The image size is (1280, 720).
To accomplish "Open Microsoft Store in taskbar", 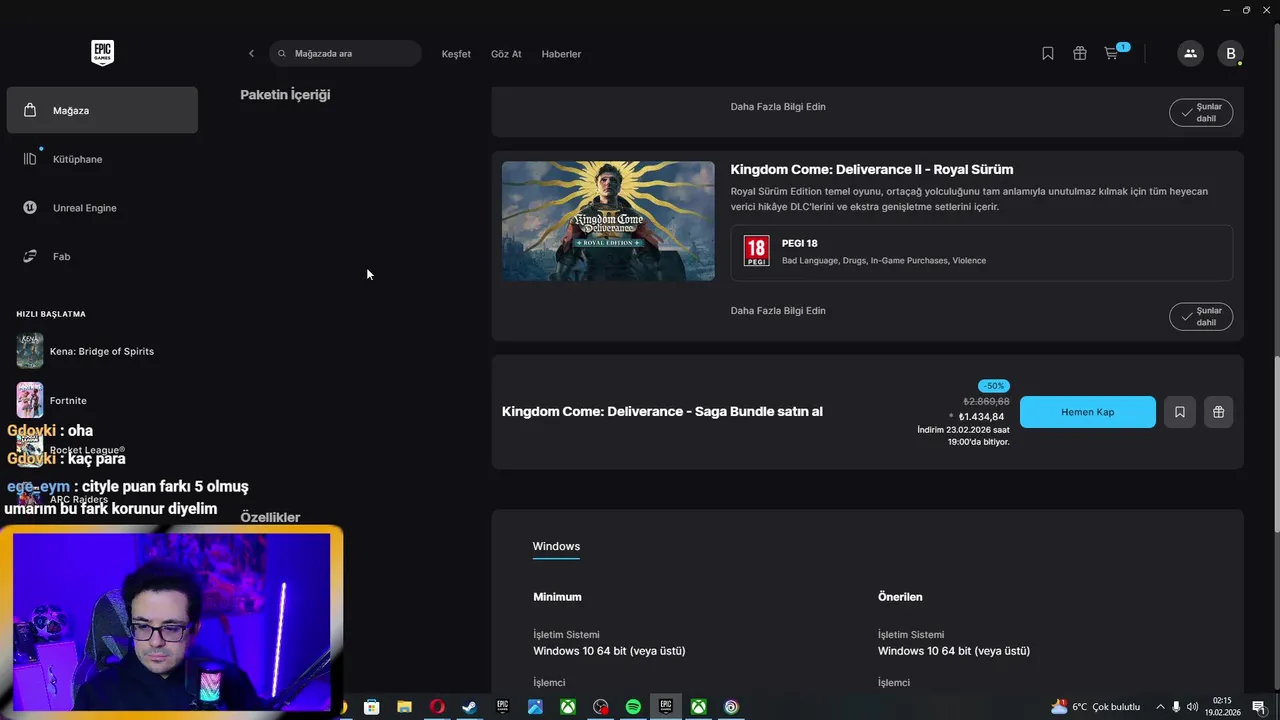I will tap(372, 707).
